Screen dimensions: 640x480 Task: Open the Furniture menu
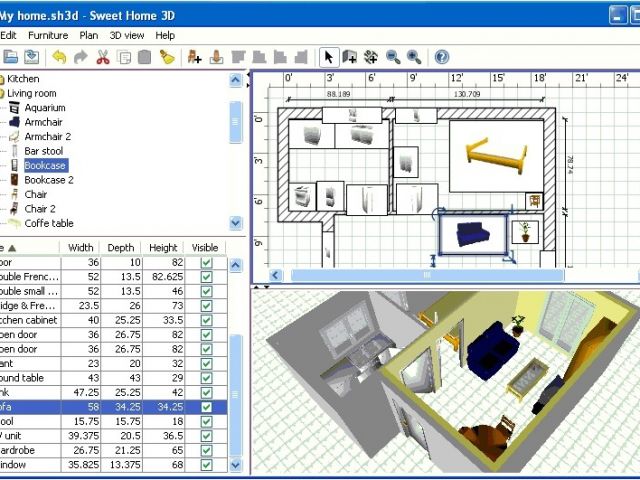click(x=48, y=35)
